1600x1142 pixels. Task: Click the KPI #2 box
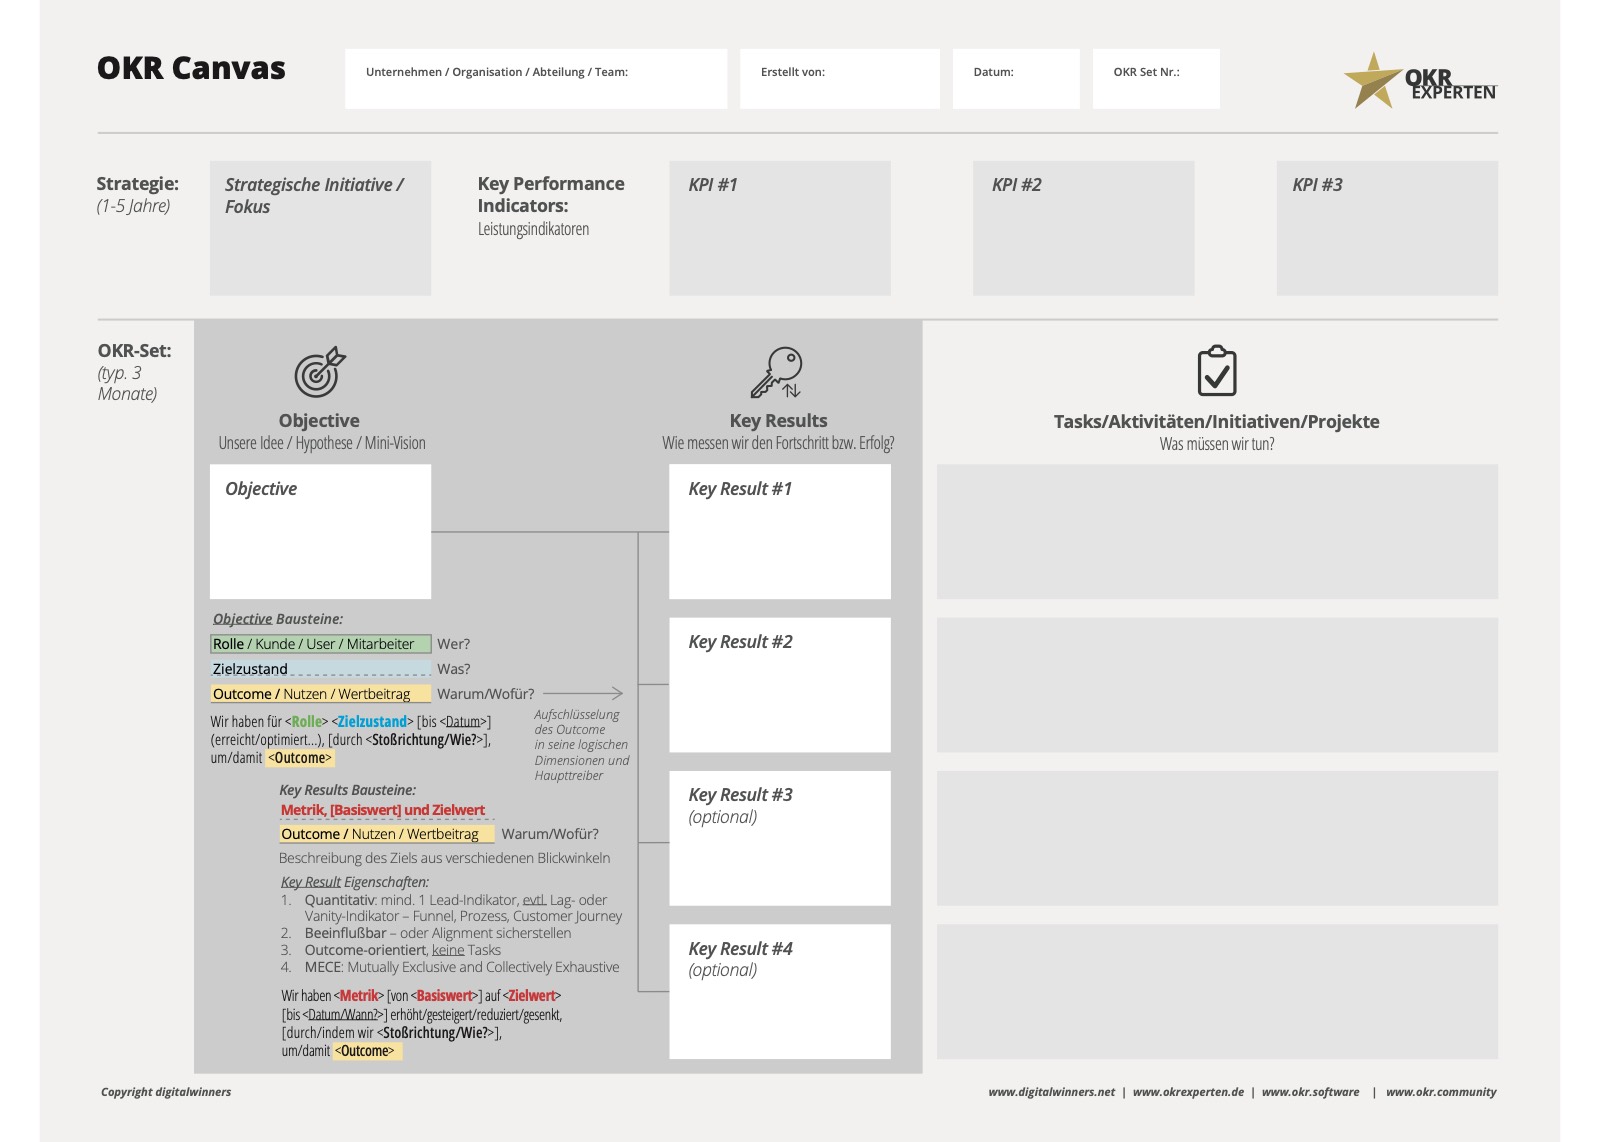(x=1084, y=228)
